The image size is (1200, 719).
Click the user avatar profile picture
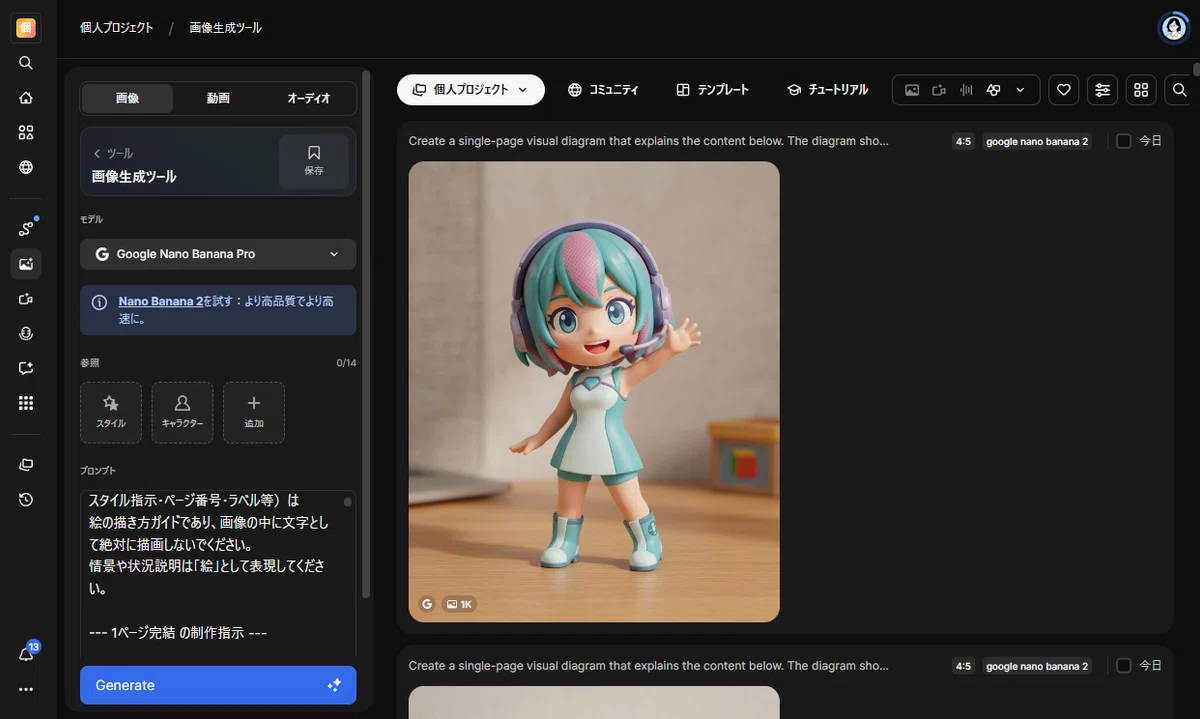coord(1173,28)
